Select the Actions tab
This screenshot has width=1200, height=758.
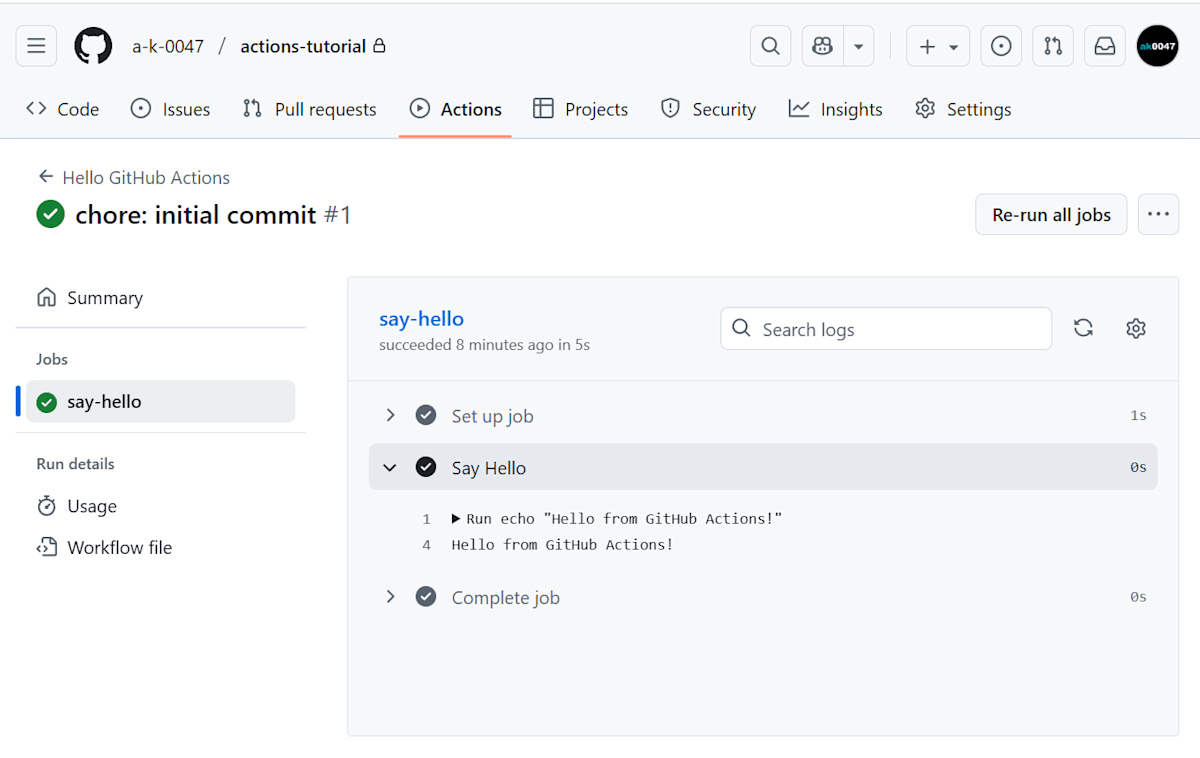point(456,109)
